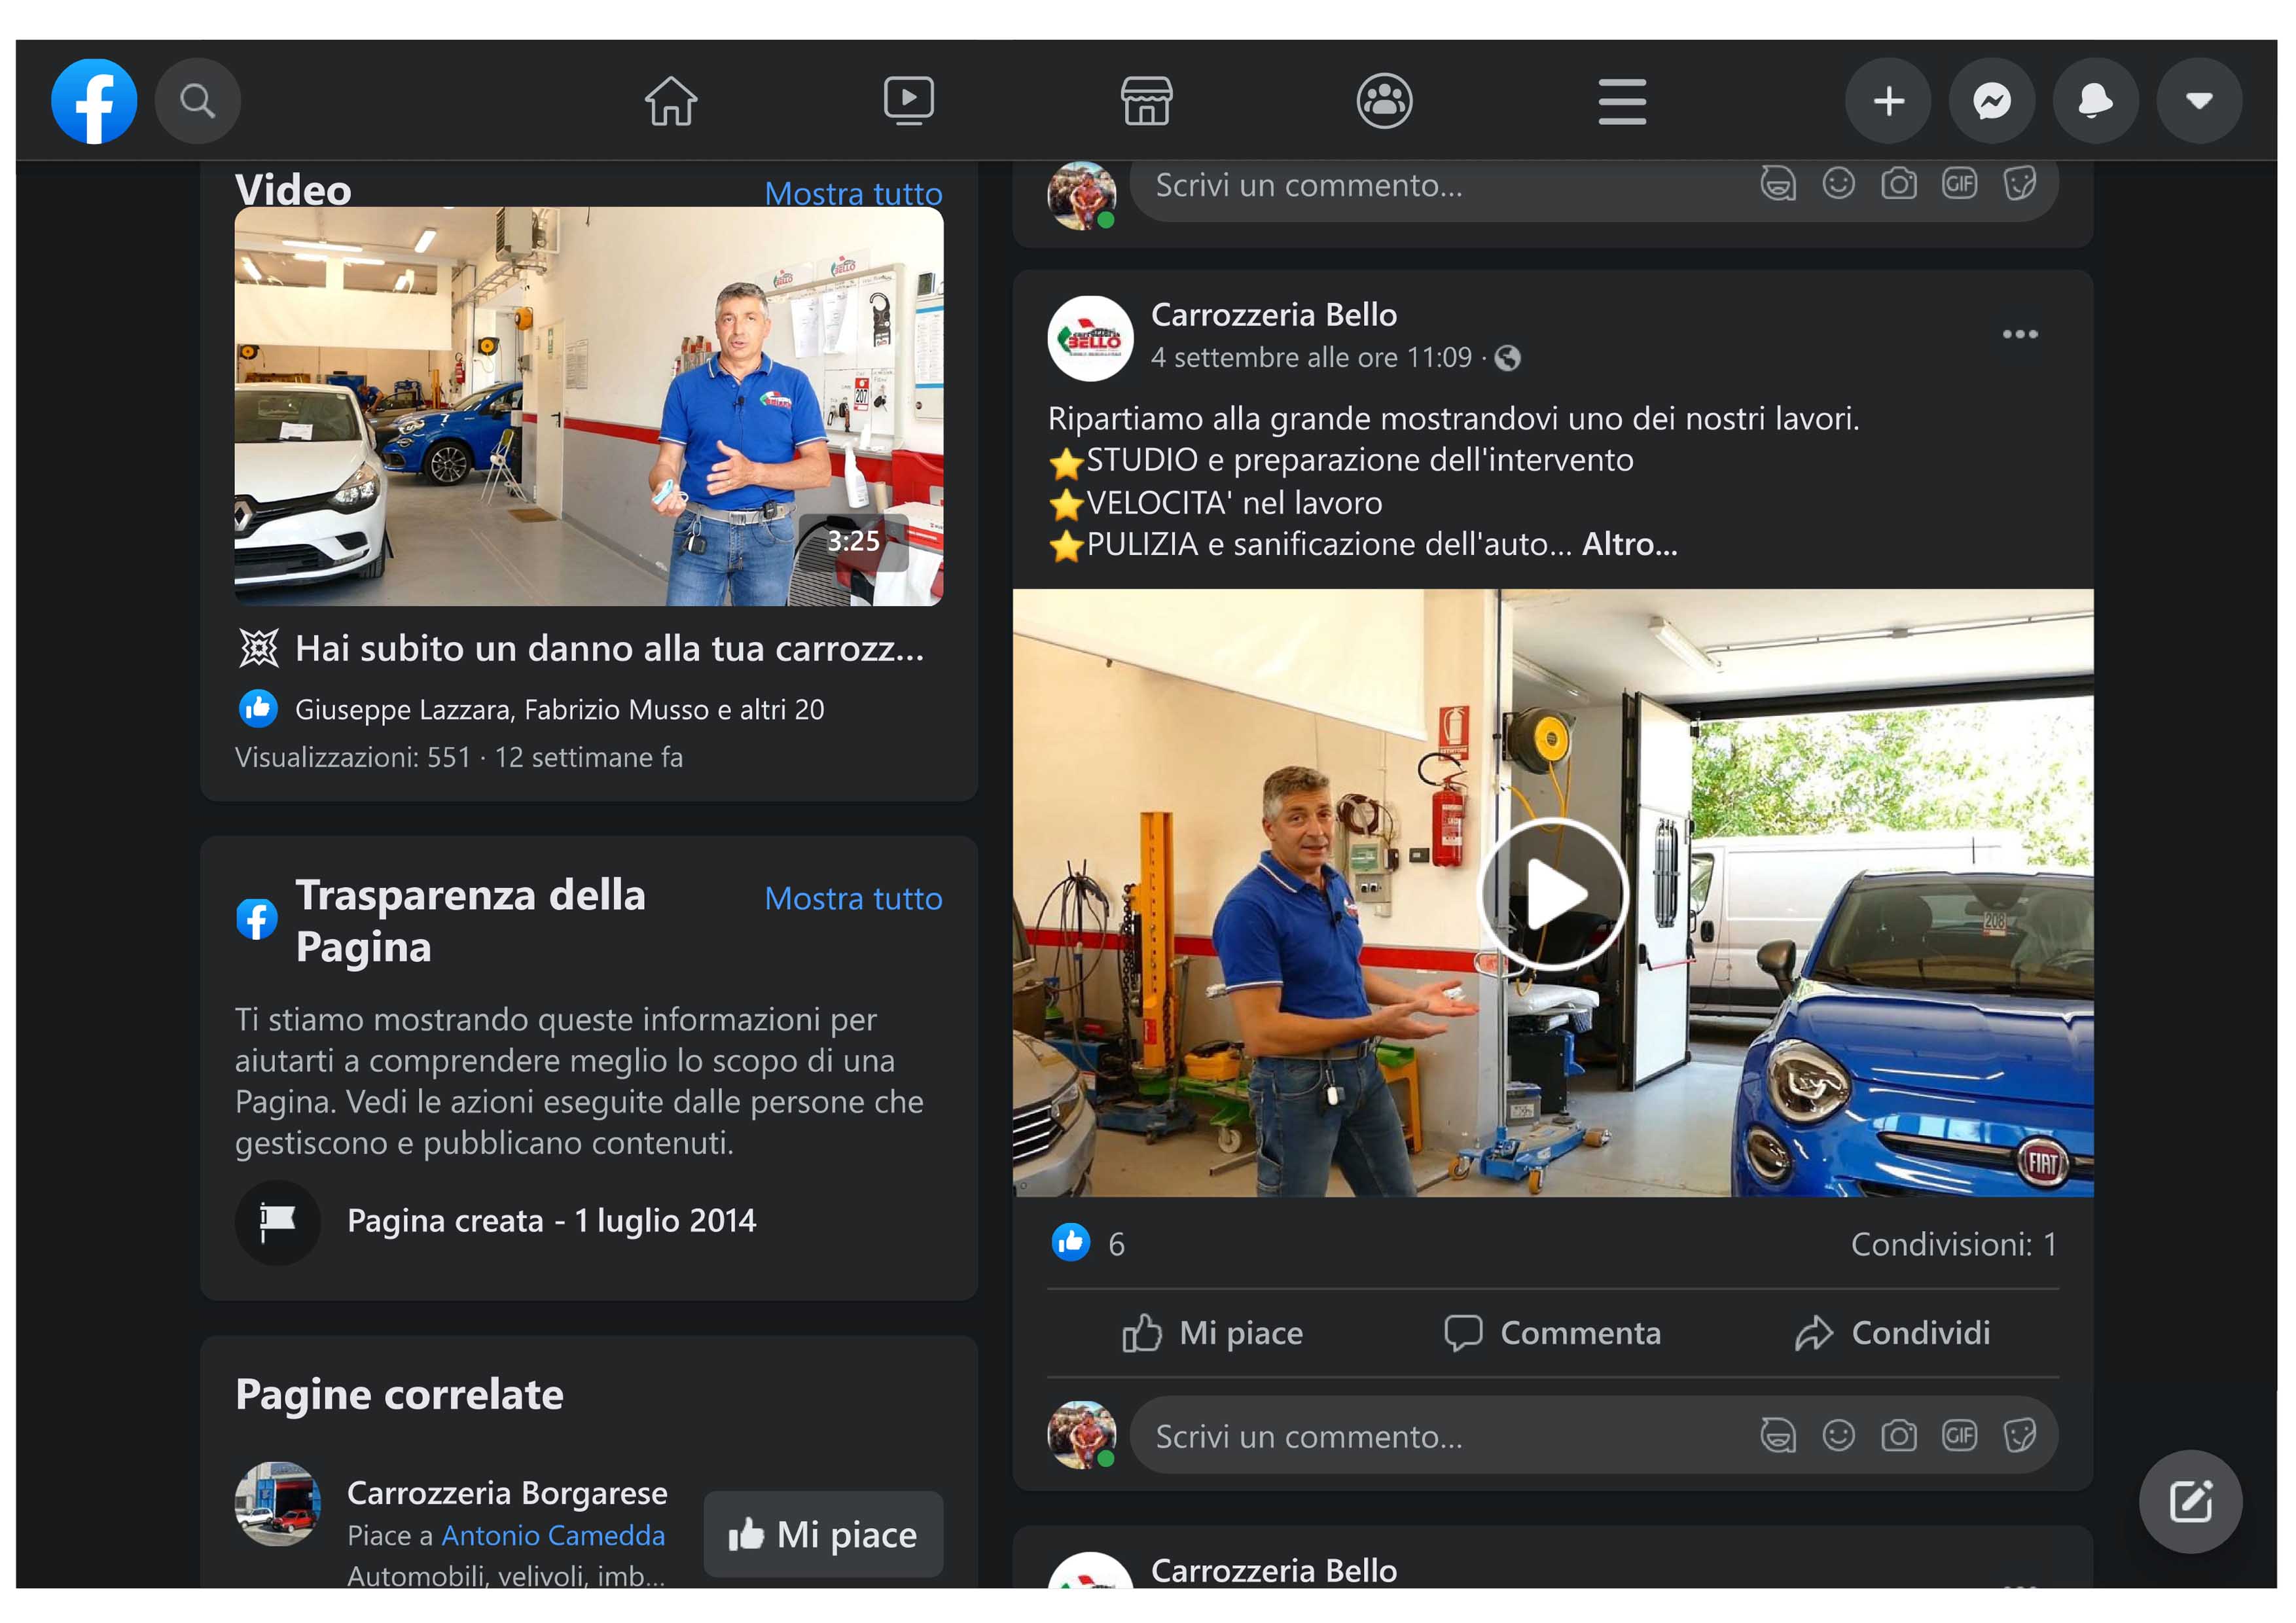This screenshot has width=2296, height=1623.
Task: Click the search magnifier icon
Action: [x=197, y=101]
